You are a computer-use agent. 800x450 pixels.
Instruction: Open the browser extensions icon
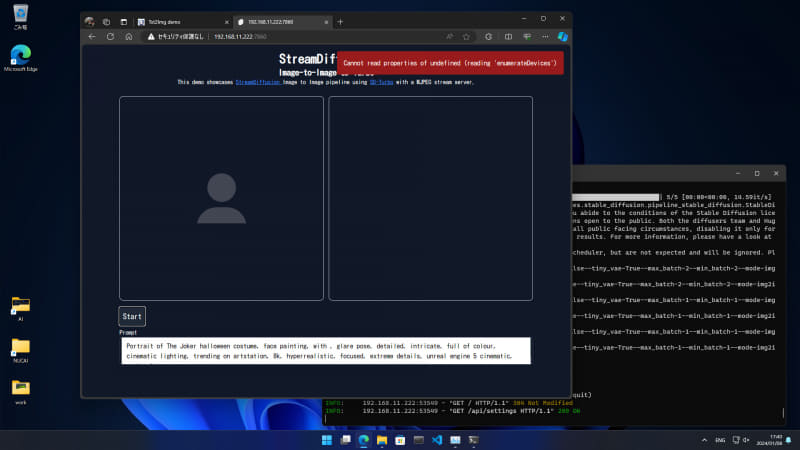489,37
